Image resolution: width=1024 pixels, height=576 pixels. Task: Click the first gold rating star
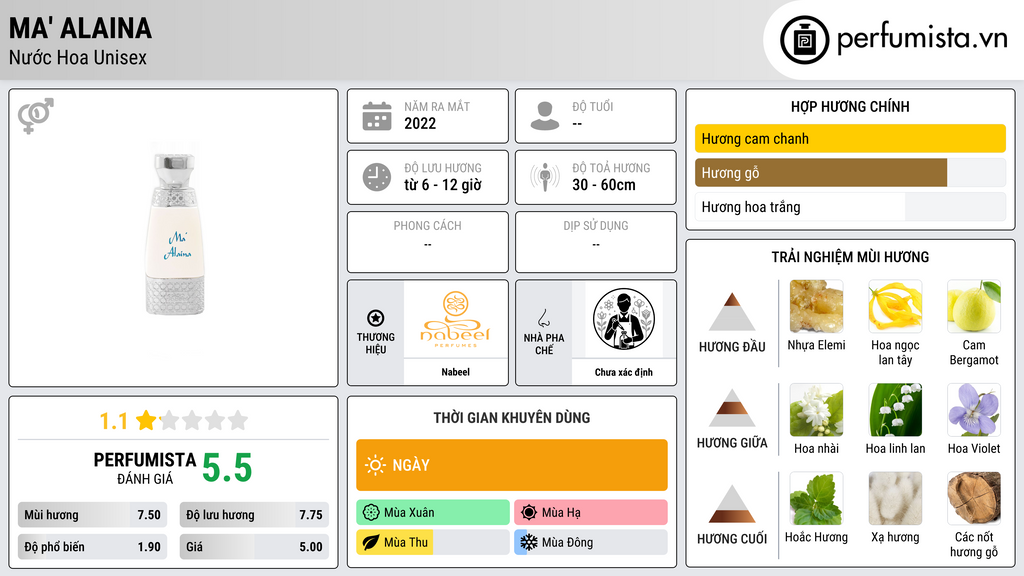pyautogui.click(x=146, y=420)
